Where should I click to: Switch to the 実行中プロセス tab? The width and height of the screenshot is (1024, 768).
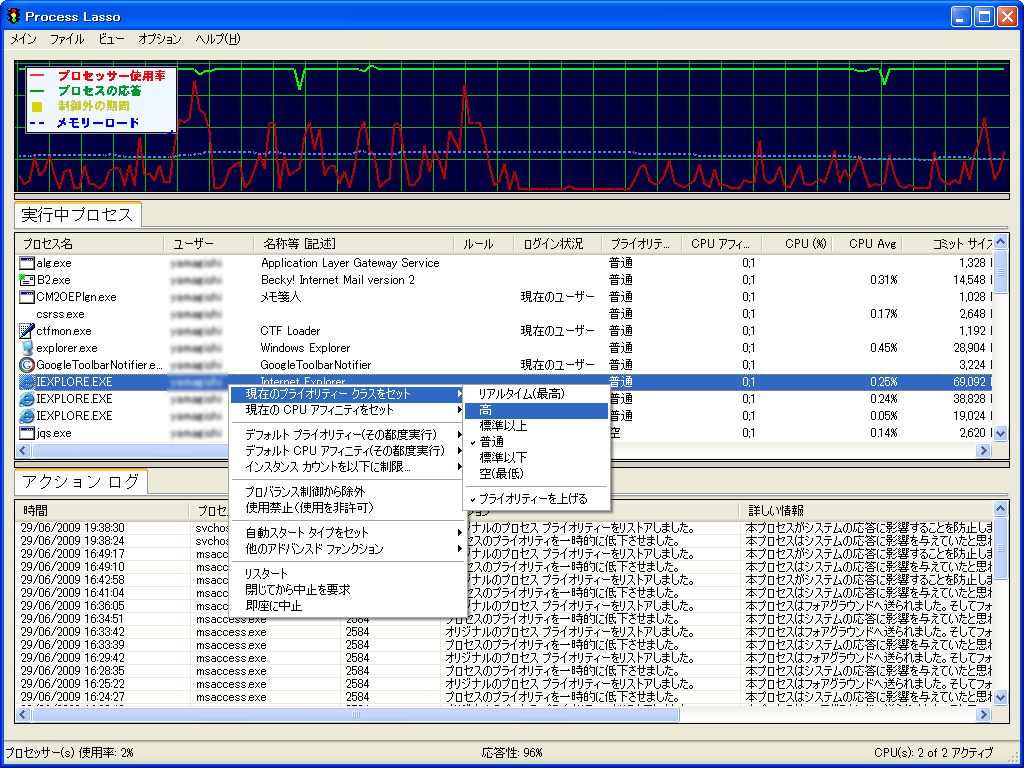coord(77,215)
